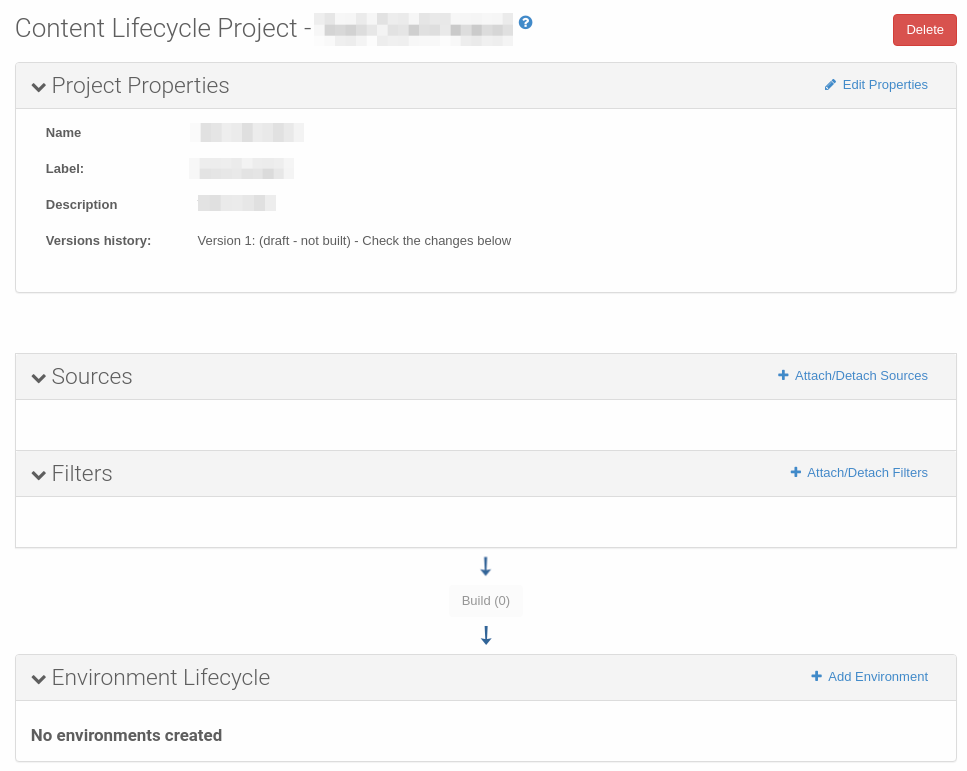967x771 pixels.
Task: Click the 'No environments created' message
Action: pos(126,735)
